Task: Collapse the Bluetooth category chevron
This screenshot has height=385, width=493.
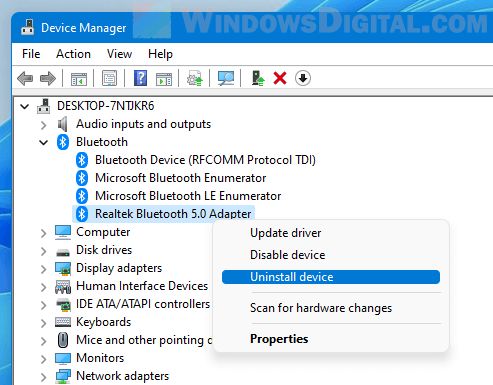Action: (x=44, y=143)
